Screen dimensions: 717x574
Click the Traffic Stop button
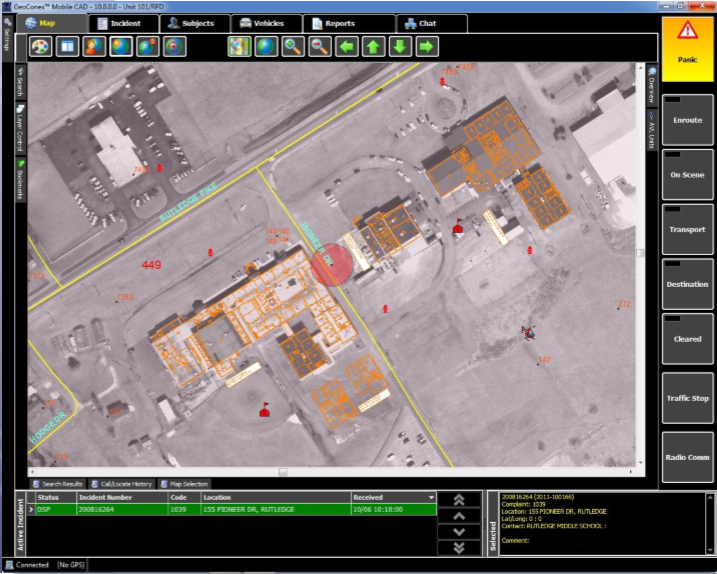point(687,399)
